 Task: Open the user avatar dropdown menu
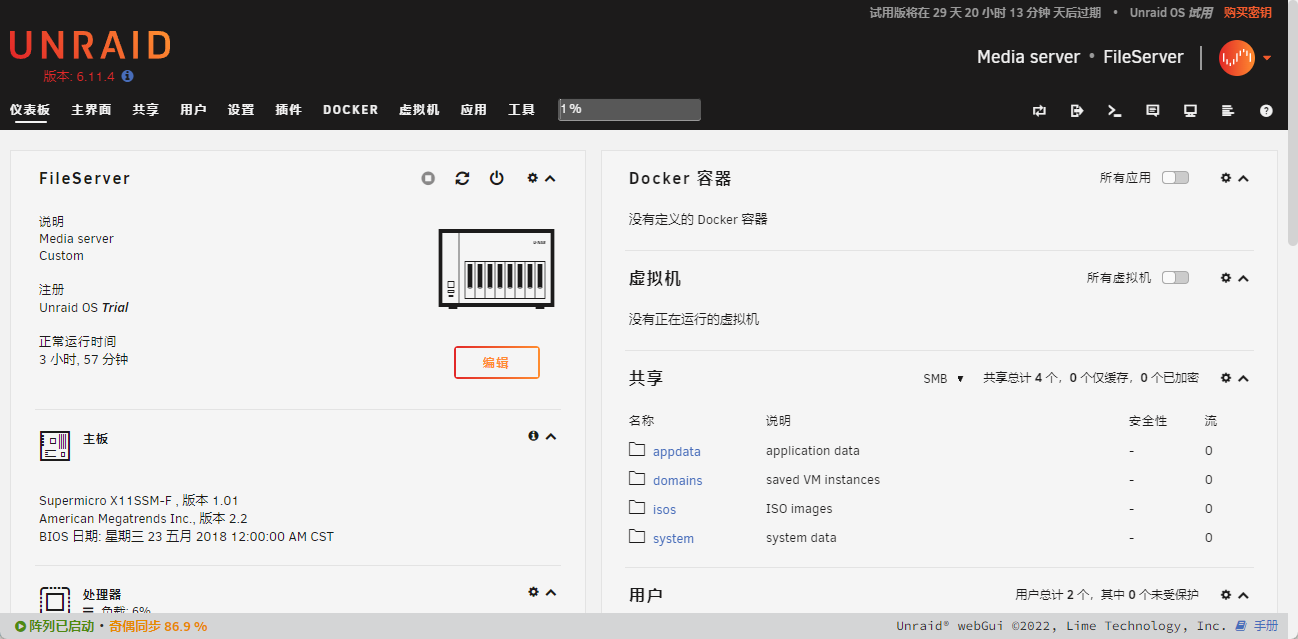[1245, 58]
